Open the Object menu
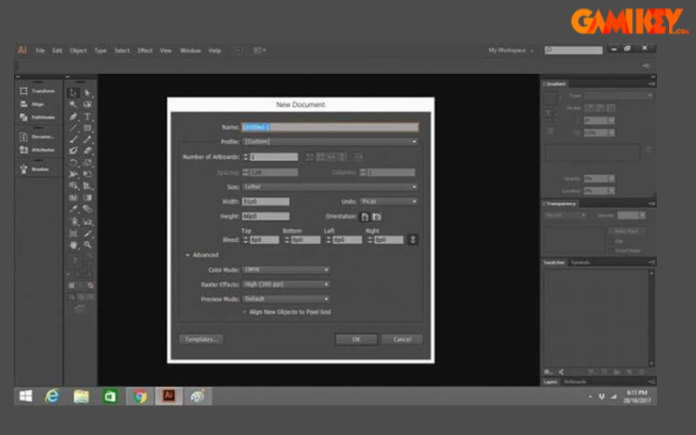696x435 pixels. pyautogui.click(x=77, y=50)
